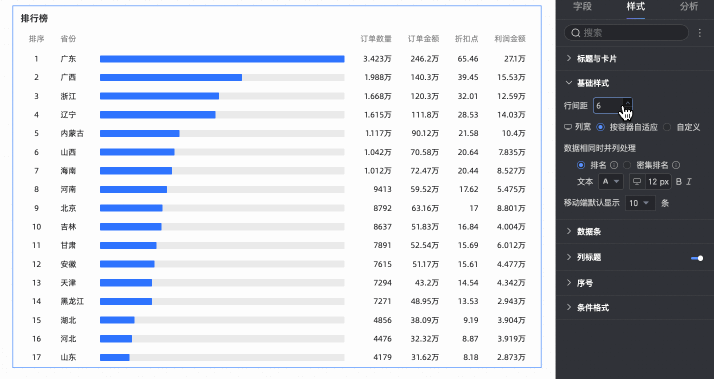Open the 移动端默认显示 count dropdown
This screenshot has width=714, height=379.
point(640,203)
